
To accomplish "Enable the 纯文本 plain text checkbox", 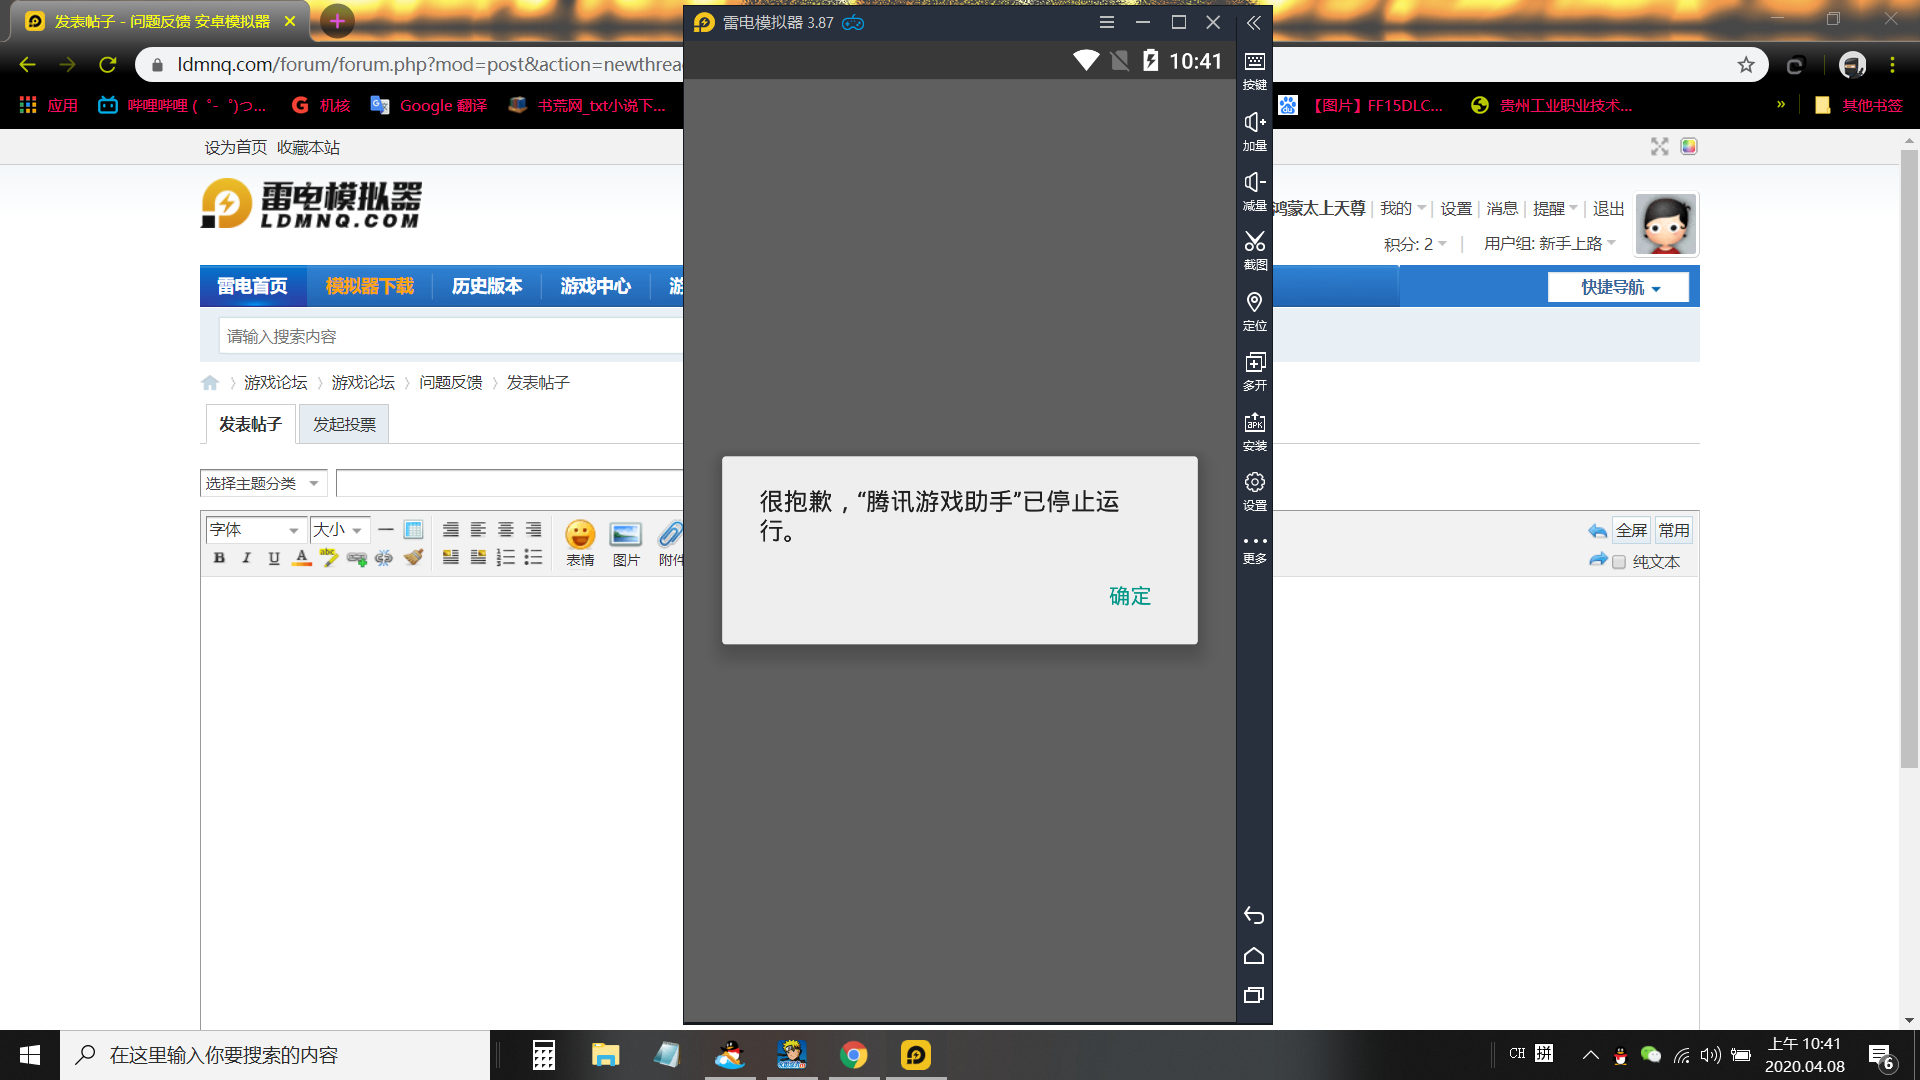I will point(1619,562).
